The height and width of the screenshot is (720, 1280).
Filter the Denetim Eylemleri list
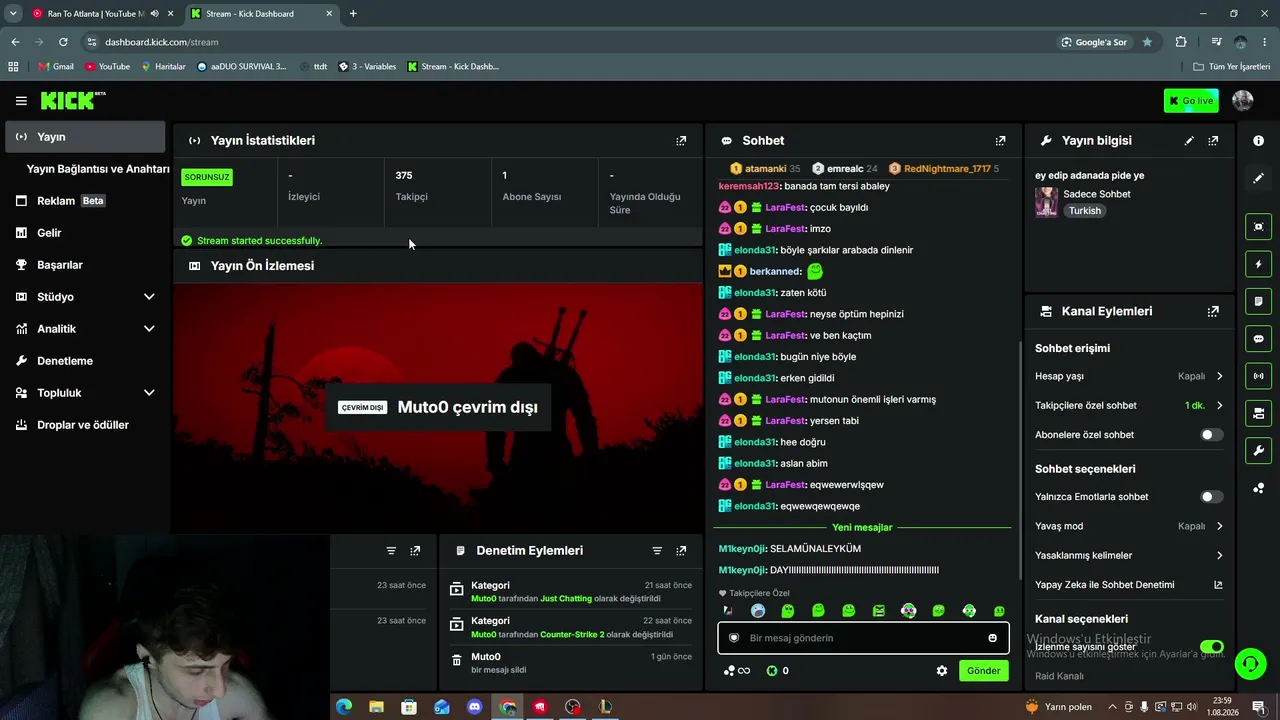657,551
